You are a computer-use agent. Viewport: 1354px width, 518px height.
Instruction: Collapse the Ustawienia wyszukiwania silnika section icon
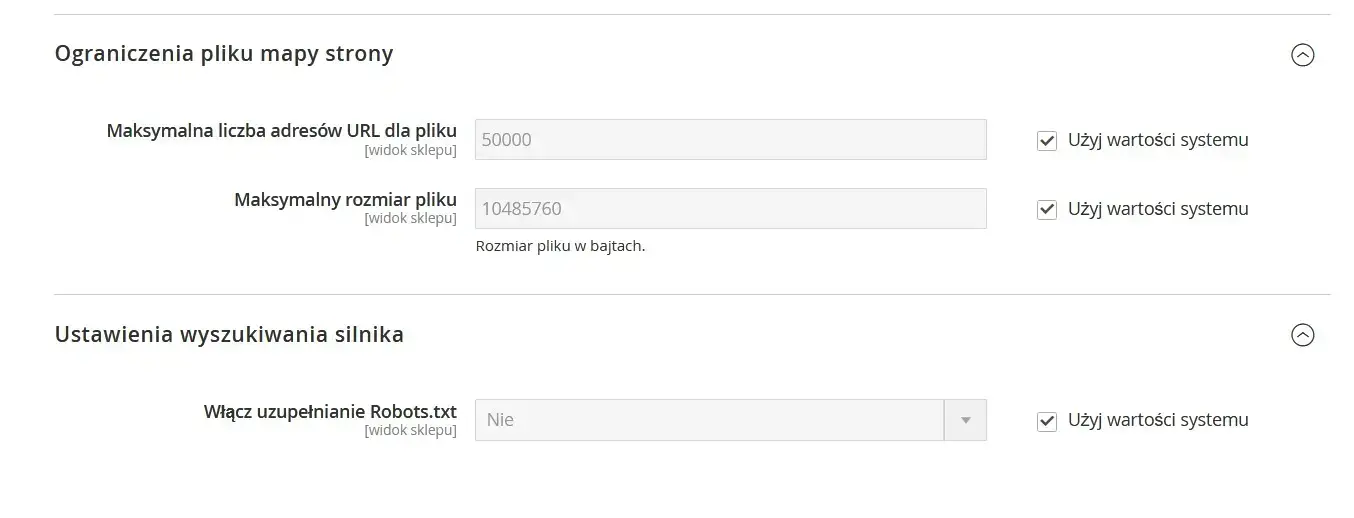(1302, 335)
